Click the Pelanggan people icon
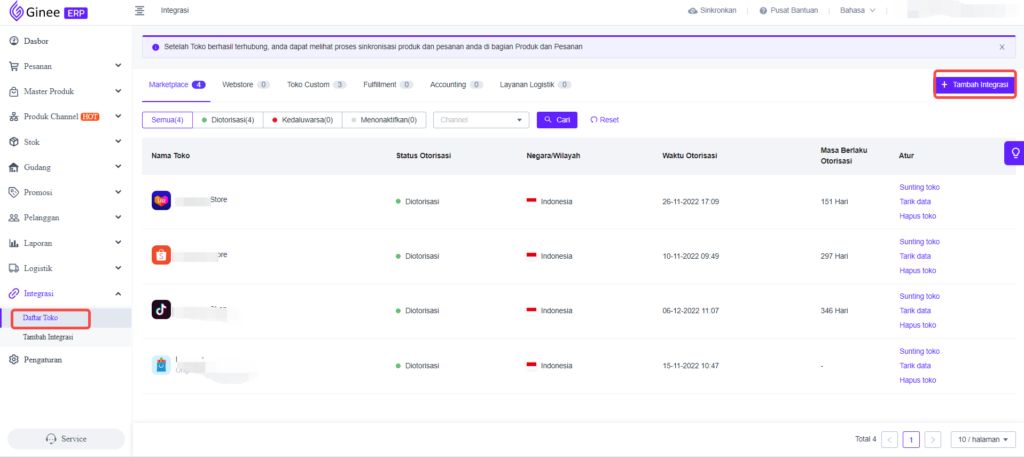The height and width of the screenshot is (457, 1024). coord(14,218)
